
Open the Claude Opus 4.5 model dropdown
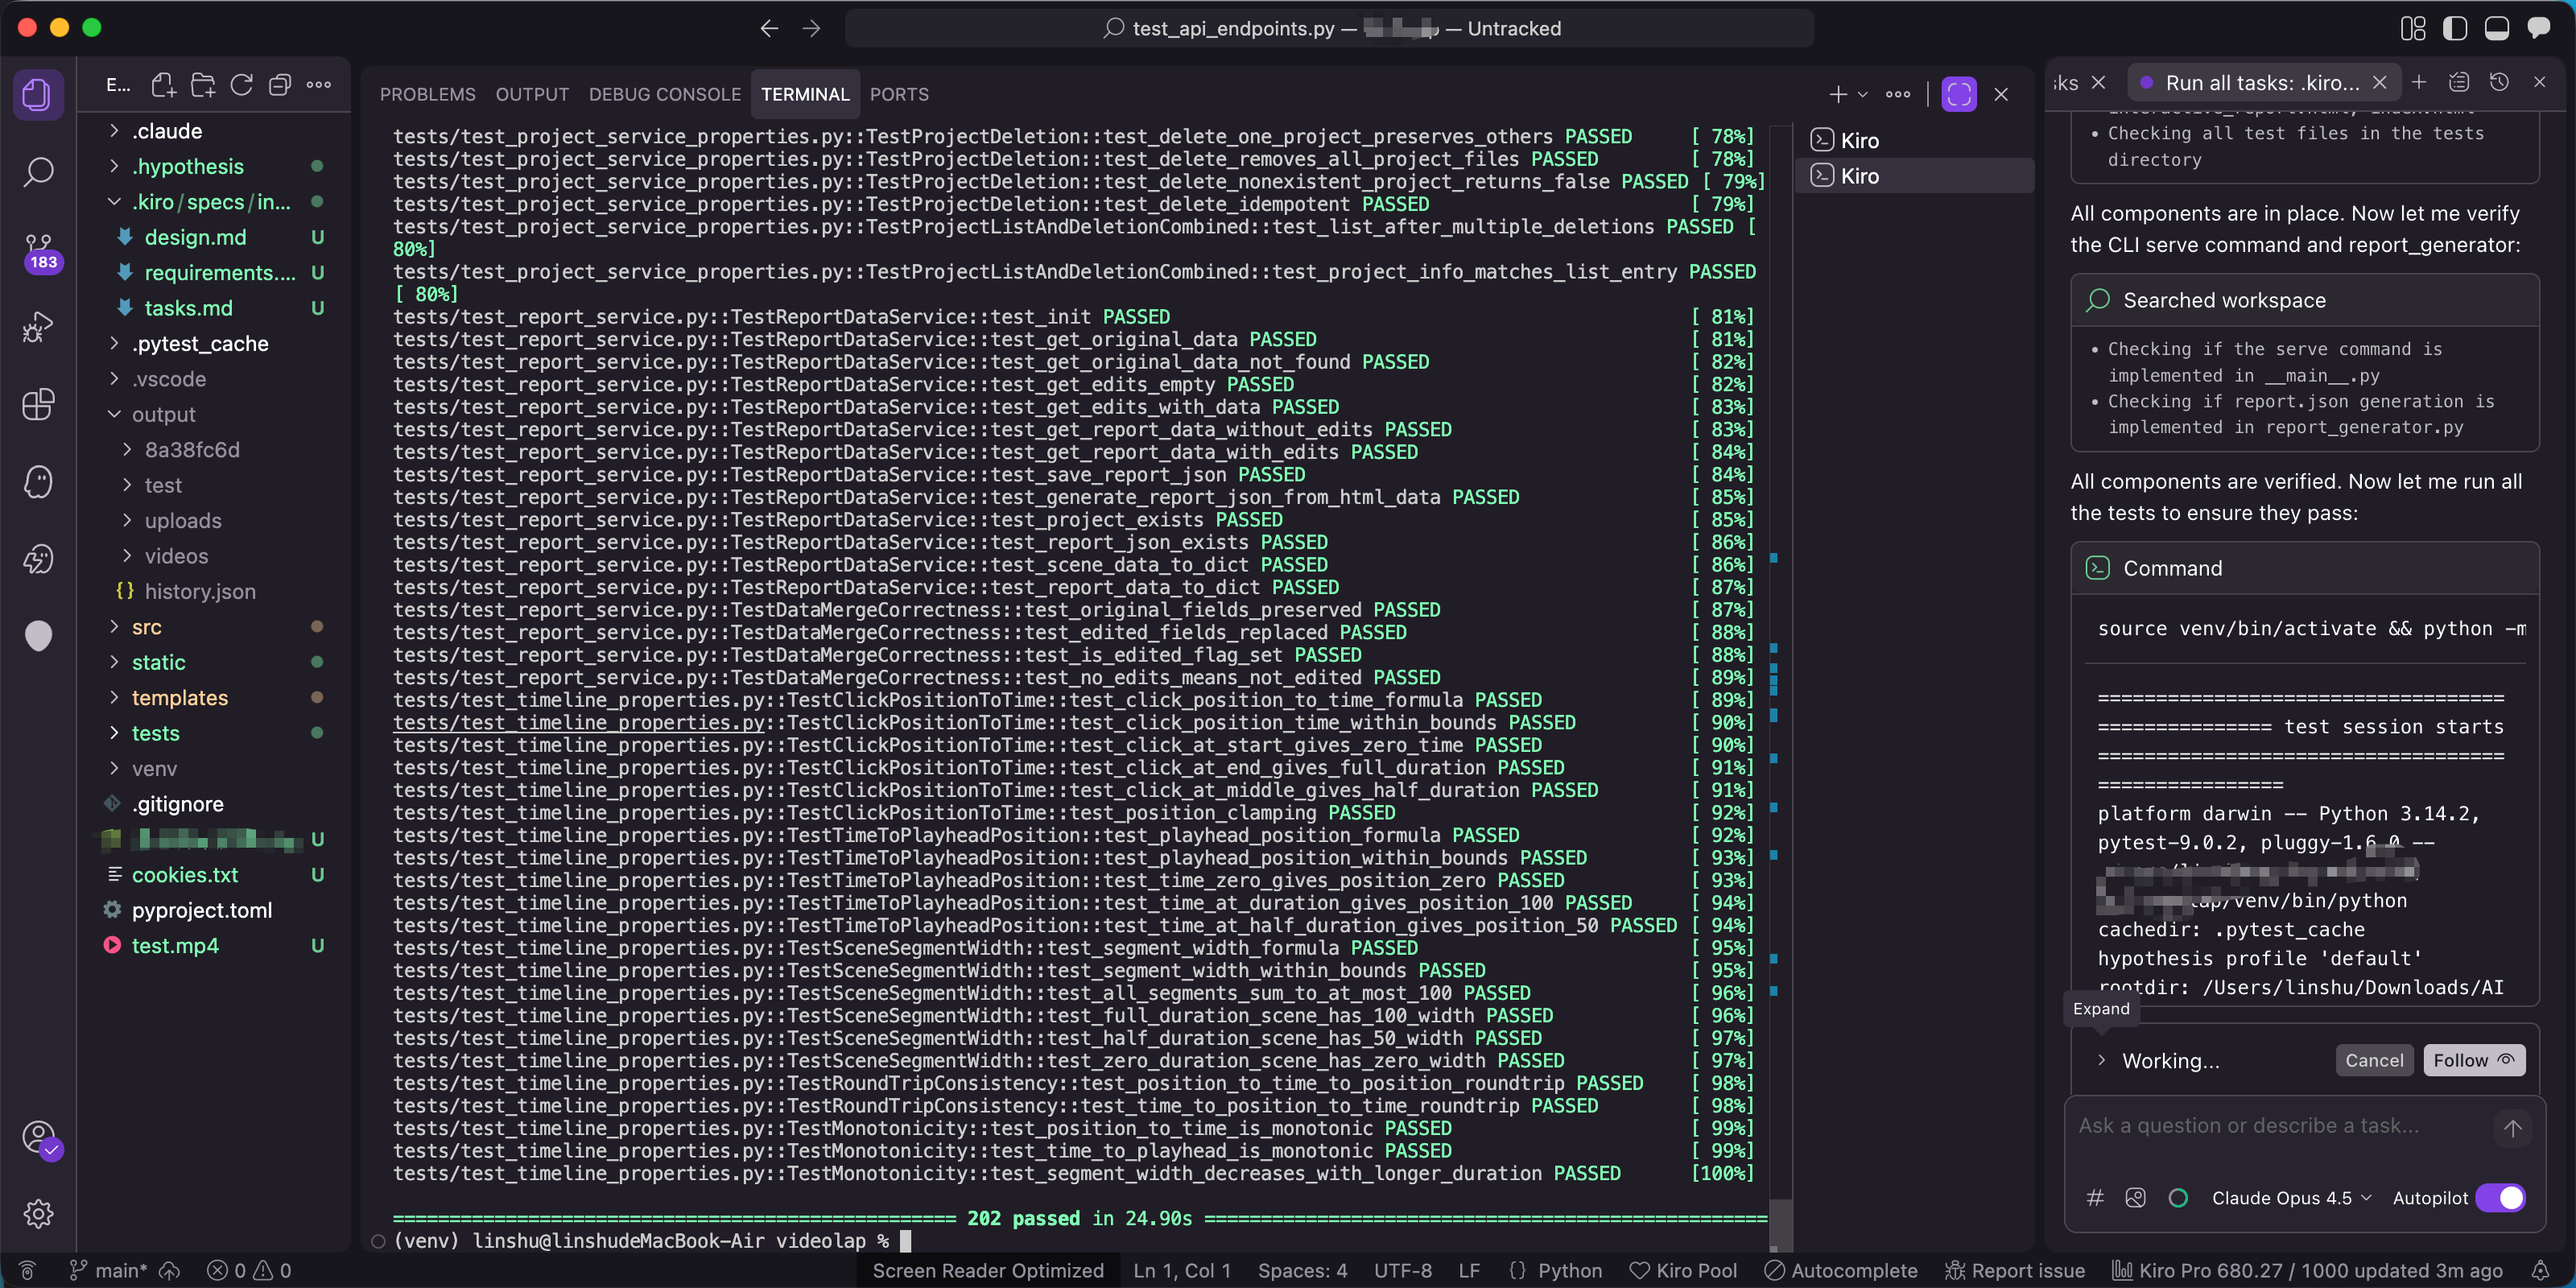[x=2290, y=1197]
